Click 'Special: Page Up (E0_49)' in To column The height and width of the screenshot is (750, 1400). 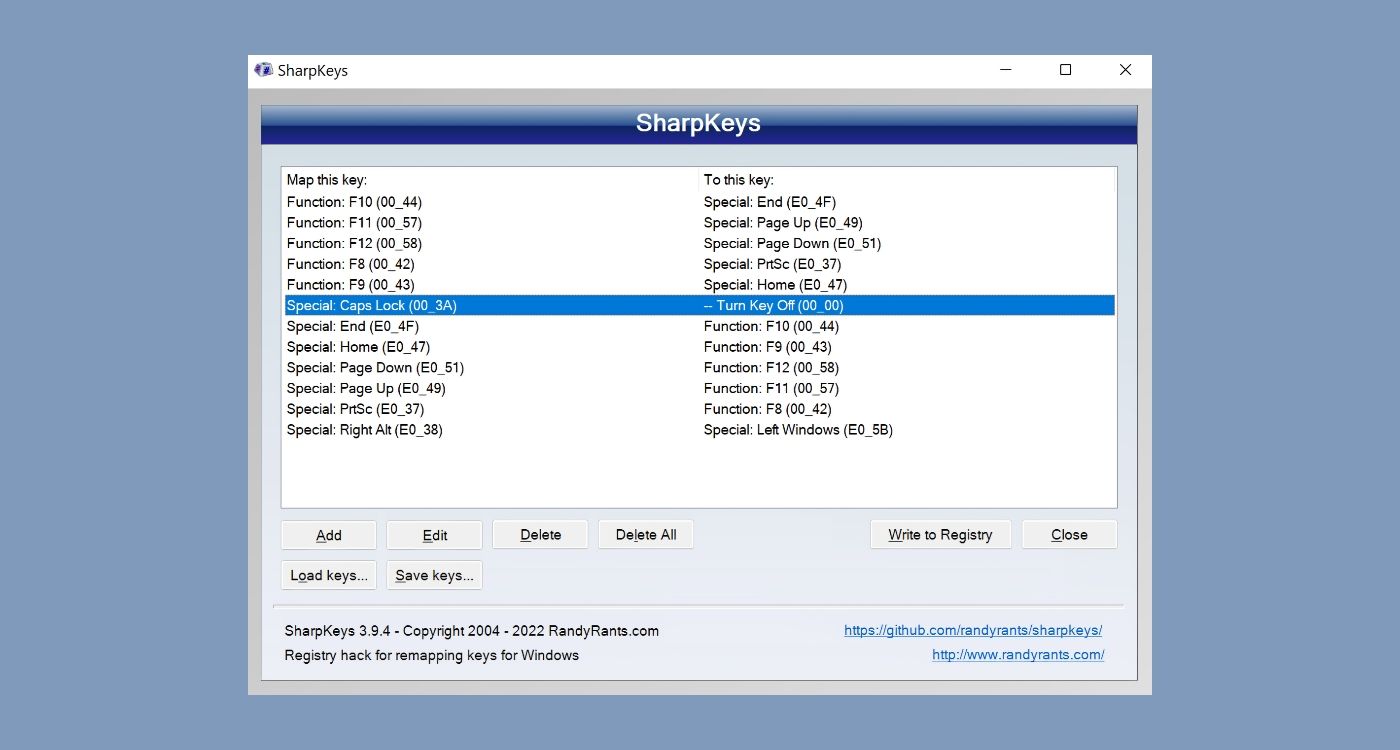point(783,223)
